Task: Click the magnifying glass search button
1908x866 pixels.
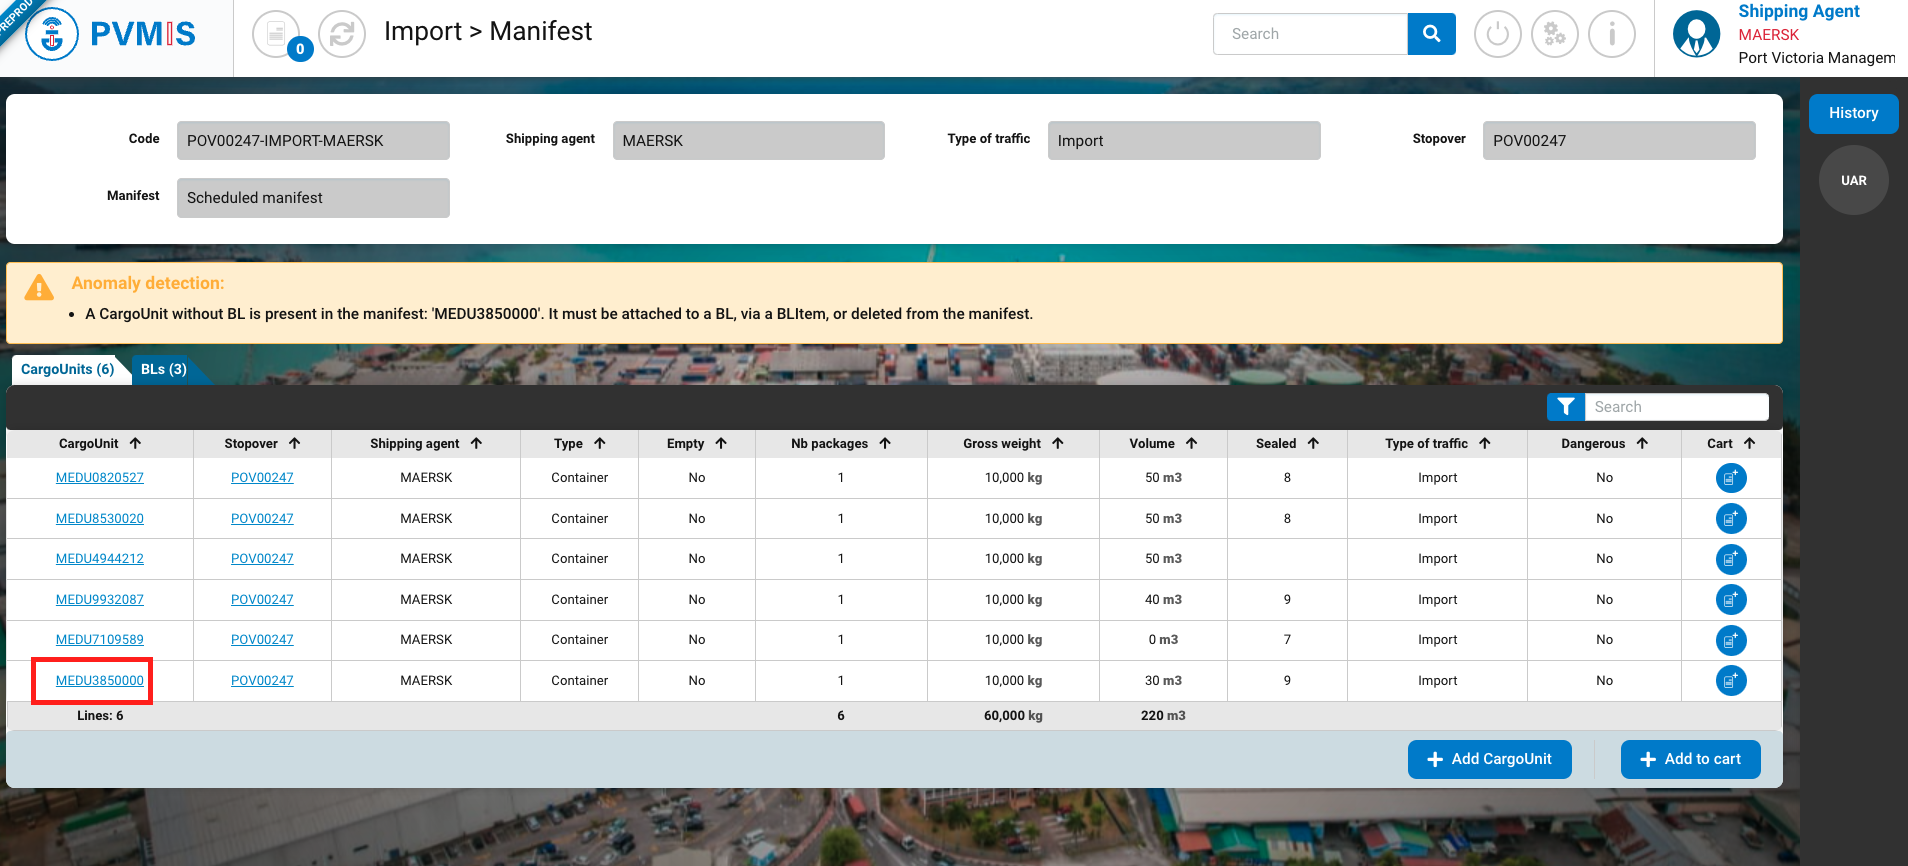Action: [1431, 34]
